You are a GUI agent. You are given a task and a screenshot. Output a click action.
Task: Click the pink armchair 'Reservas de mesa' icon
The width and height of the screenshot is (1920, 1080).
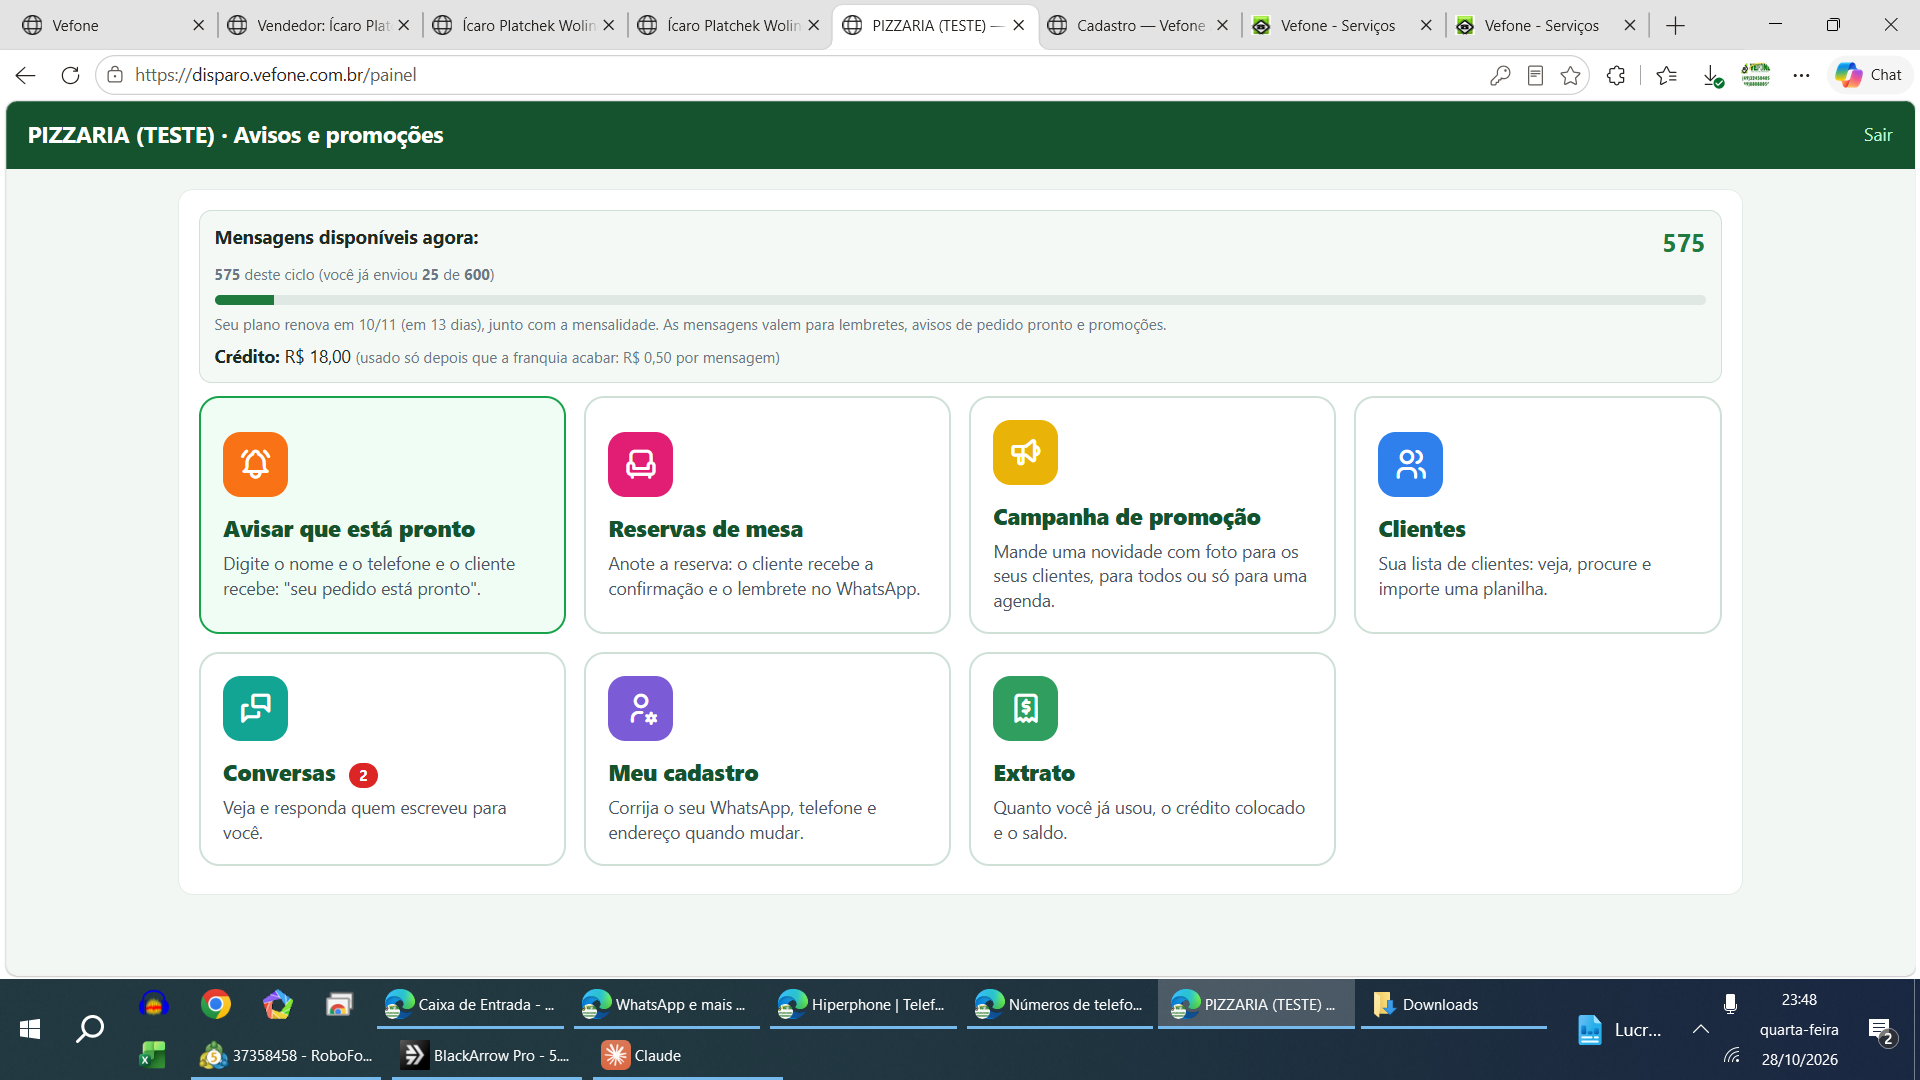[x=640, y=464]
